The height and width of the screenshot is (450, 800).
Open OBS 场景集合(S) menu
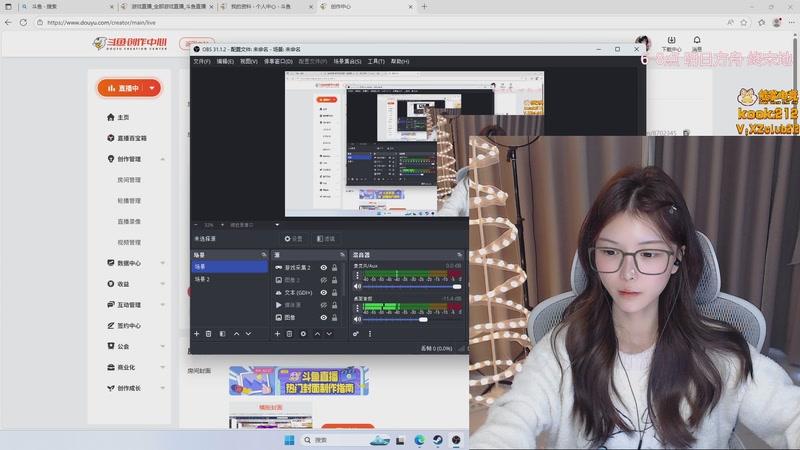coord(347,61)
